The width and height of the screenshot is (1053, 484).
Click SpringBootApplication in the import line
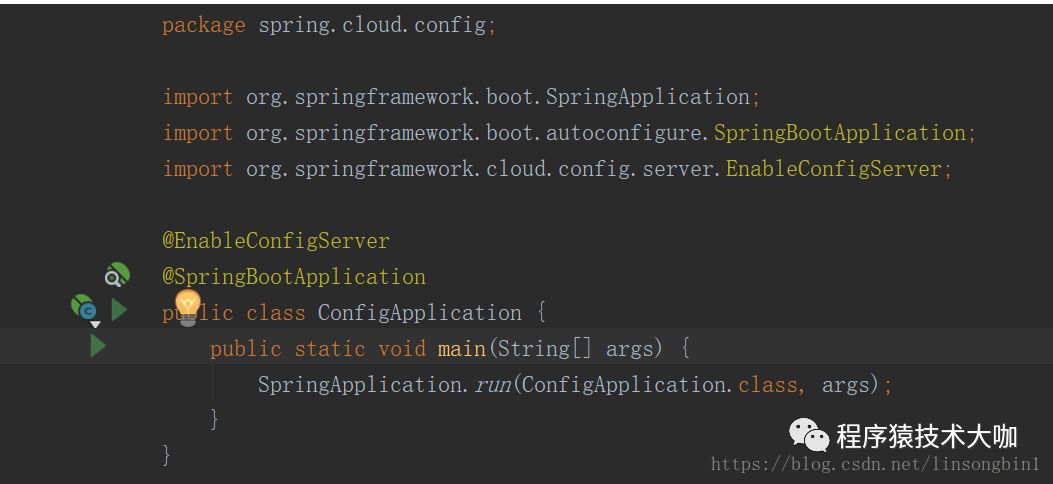click(839, 133)
